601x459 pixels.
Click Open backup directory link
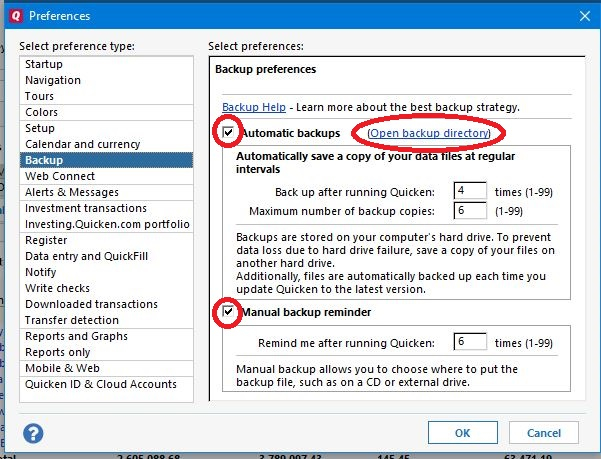pos(429,133)
